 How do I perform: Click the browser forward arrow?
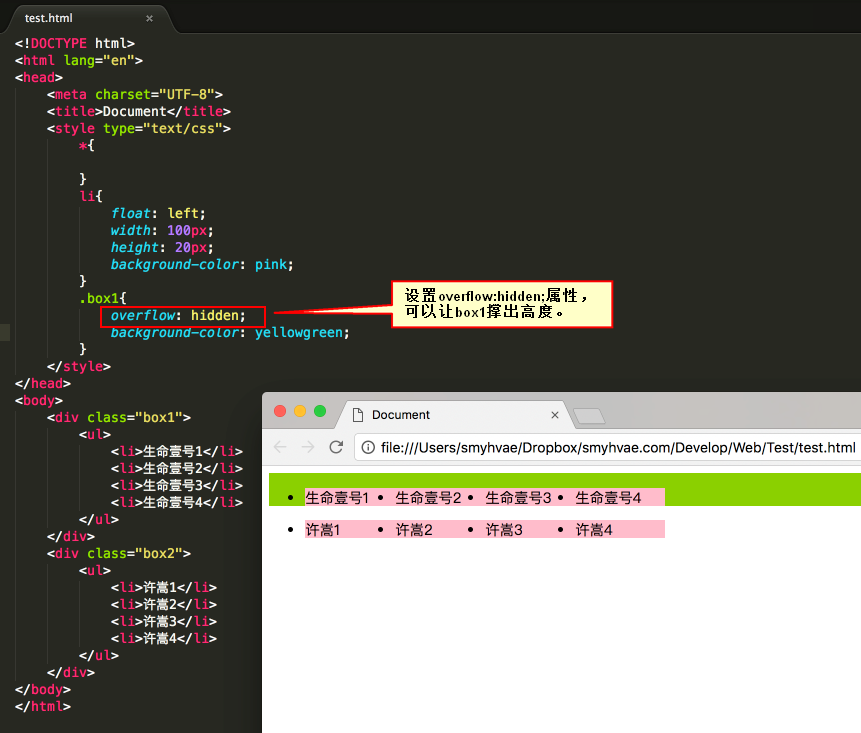[308, 447]
